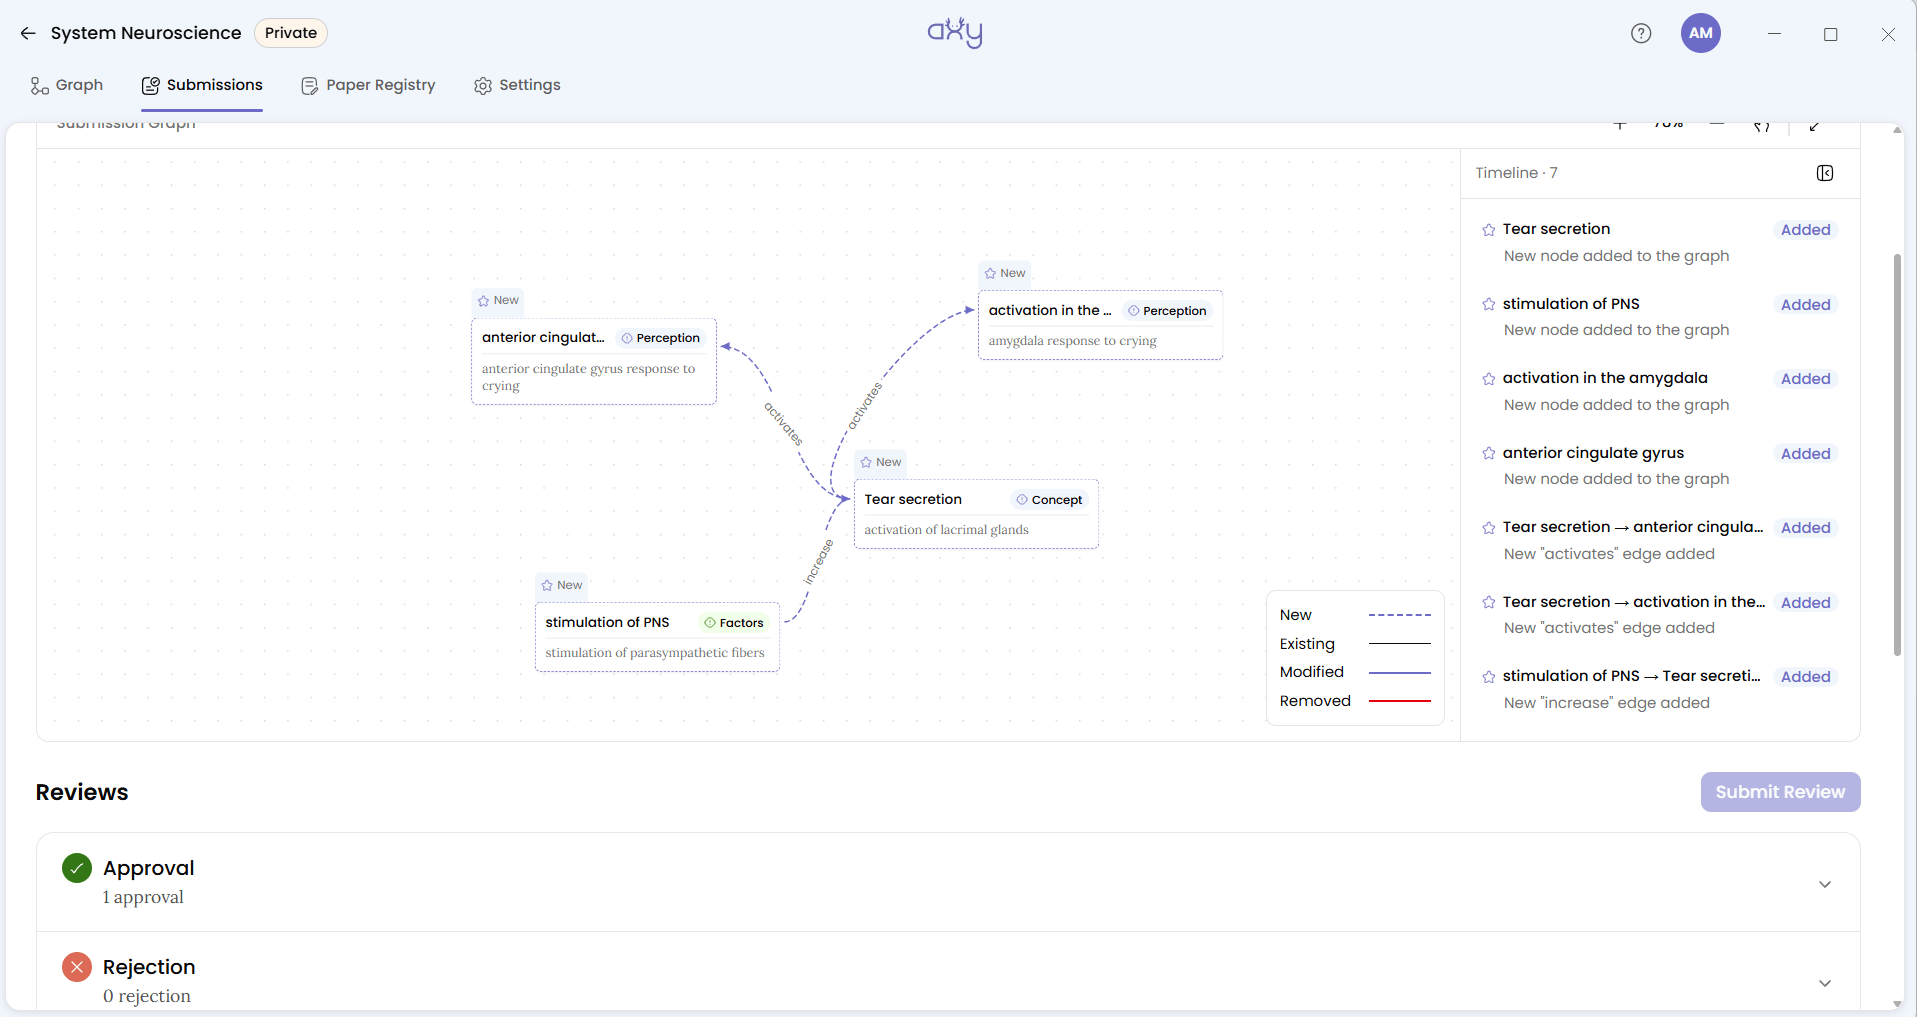Expand the Approval reviews section

pyautogui.click(x=1825, y=884)
